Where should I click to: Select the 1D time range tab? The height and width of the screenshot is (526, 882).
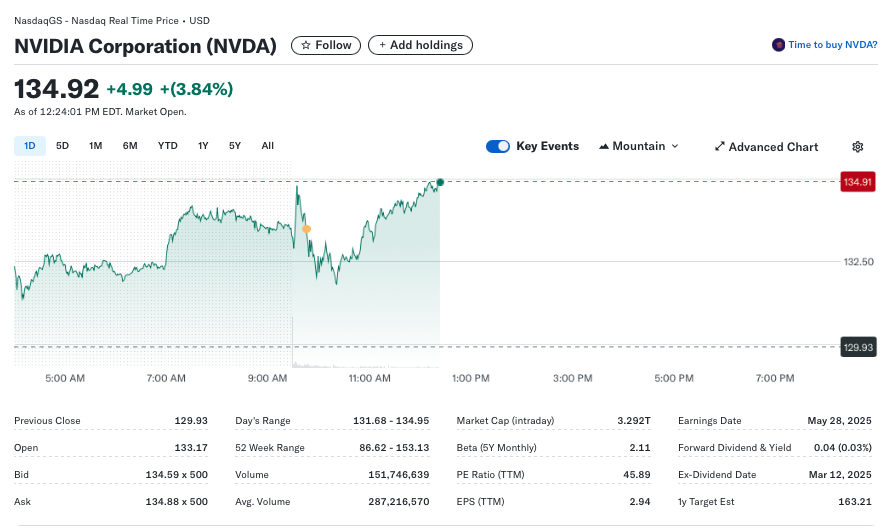pyautogui.click(x=29, y=146)
